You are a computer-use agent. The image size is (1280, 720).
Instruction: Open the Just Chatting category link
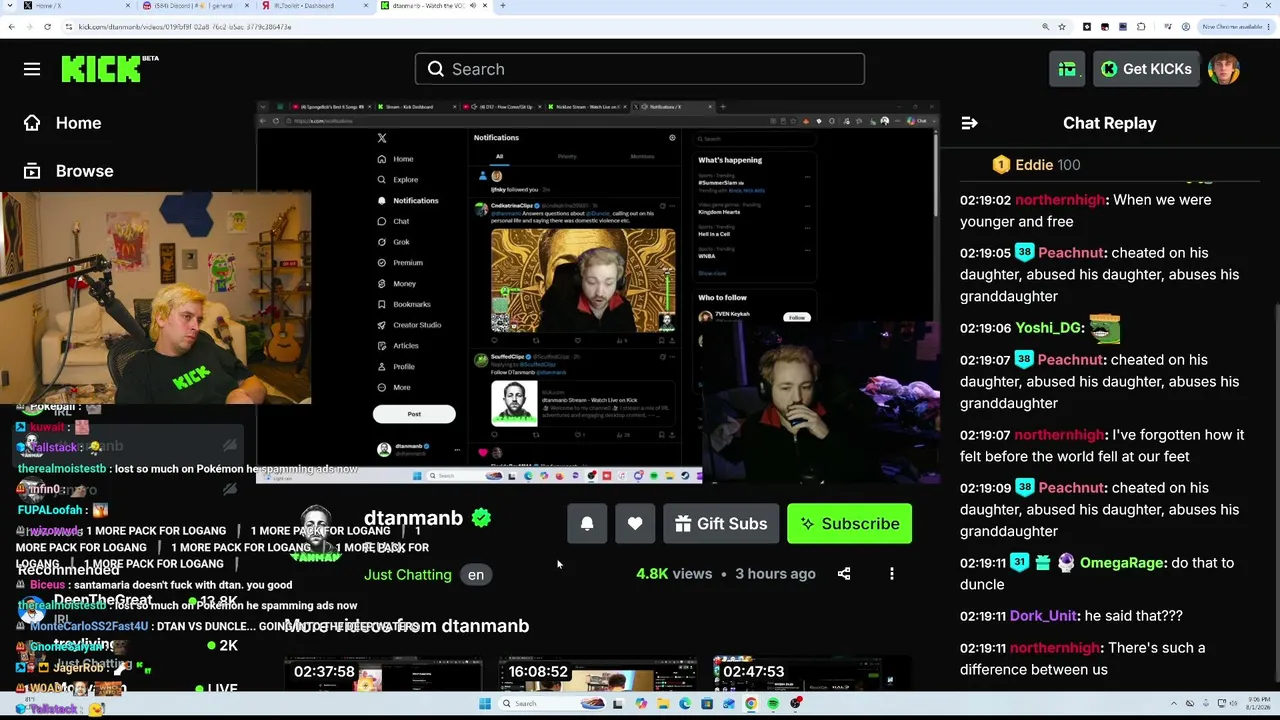408,575
